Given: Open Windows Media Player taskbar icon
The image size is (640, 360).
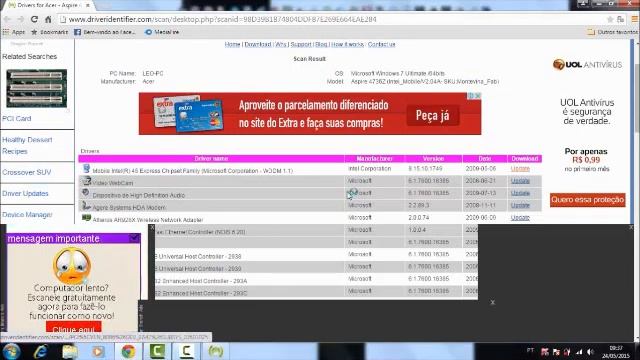Looking at the screenshot, I should 98,351.
